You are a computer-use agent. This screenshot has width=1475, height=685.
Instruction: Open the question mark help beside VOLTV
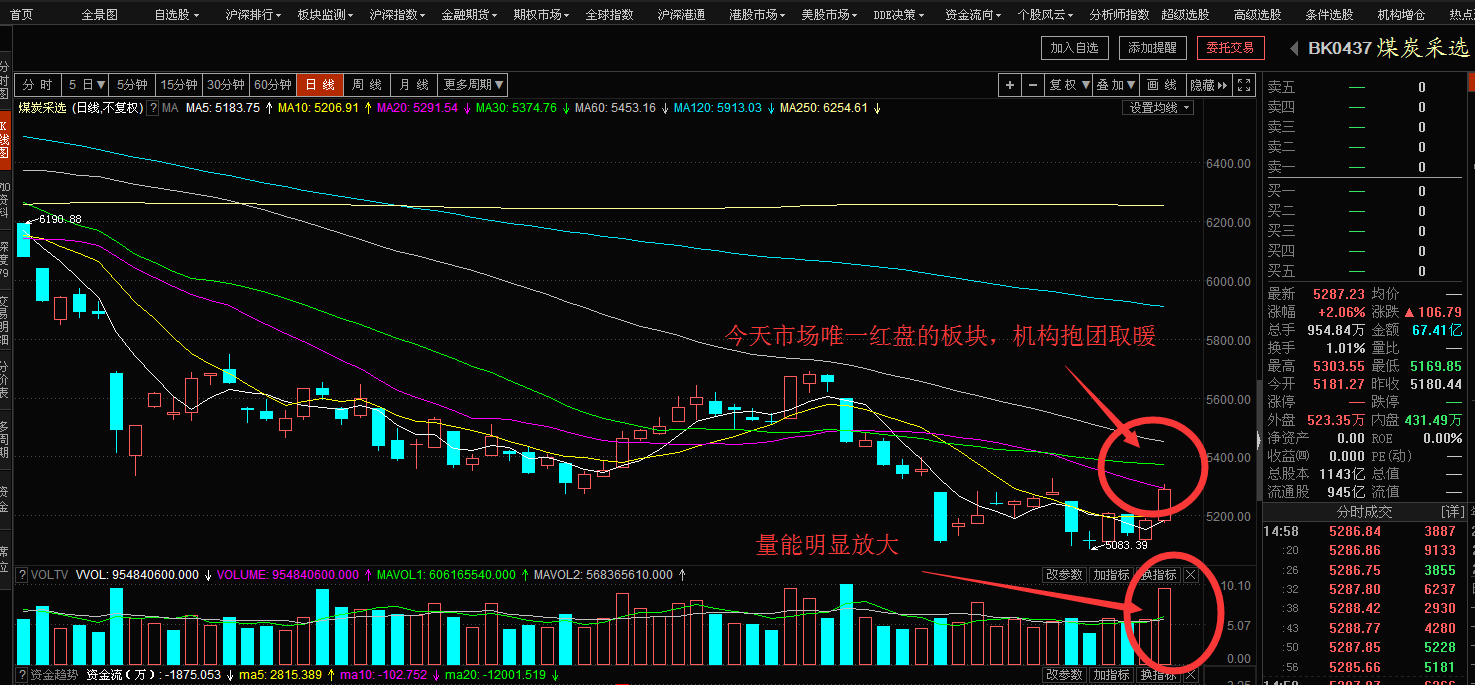pyautogui.click(x=22, y=575)
